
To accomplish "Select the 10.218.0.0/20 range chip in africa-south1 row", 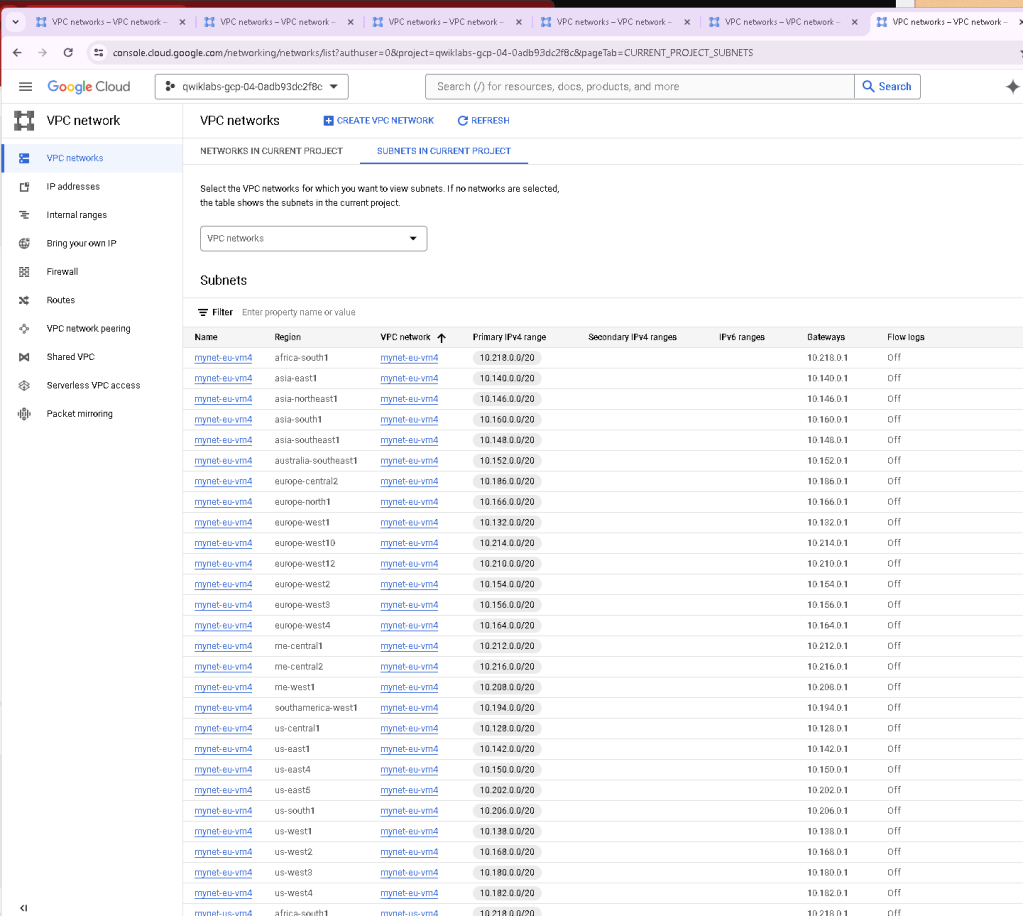I will [x=507, y=358].
